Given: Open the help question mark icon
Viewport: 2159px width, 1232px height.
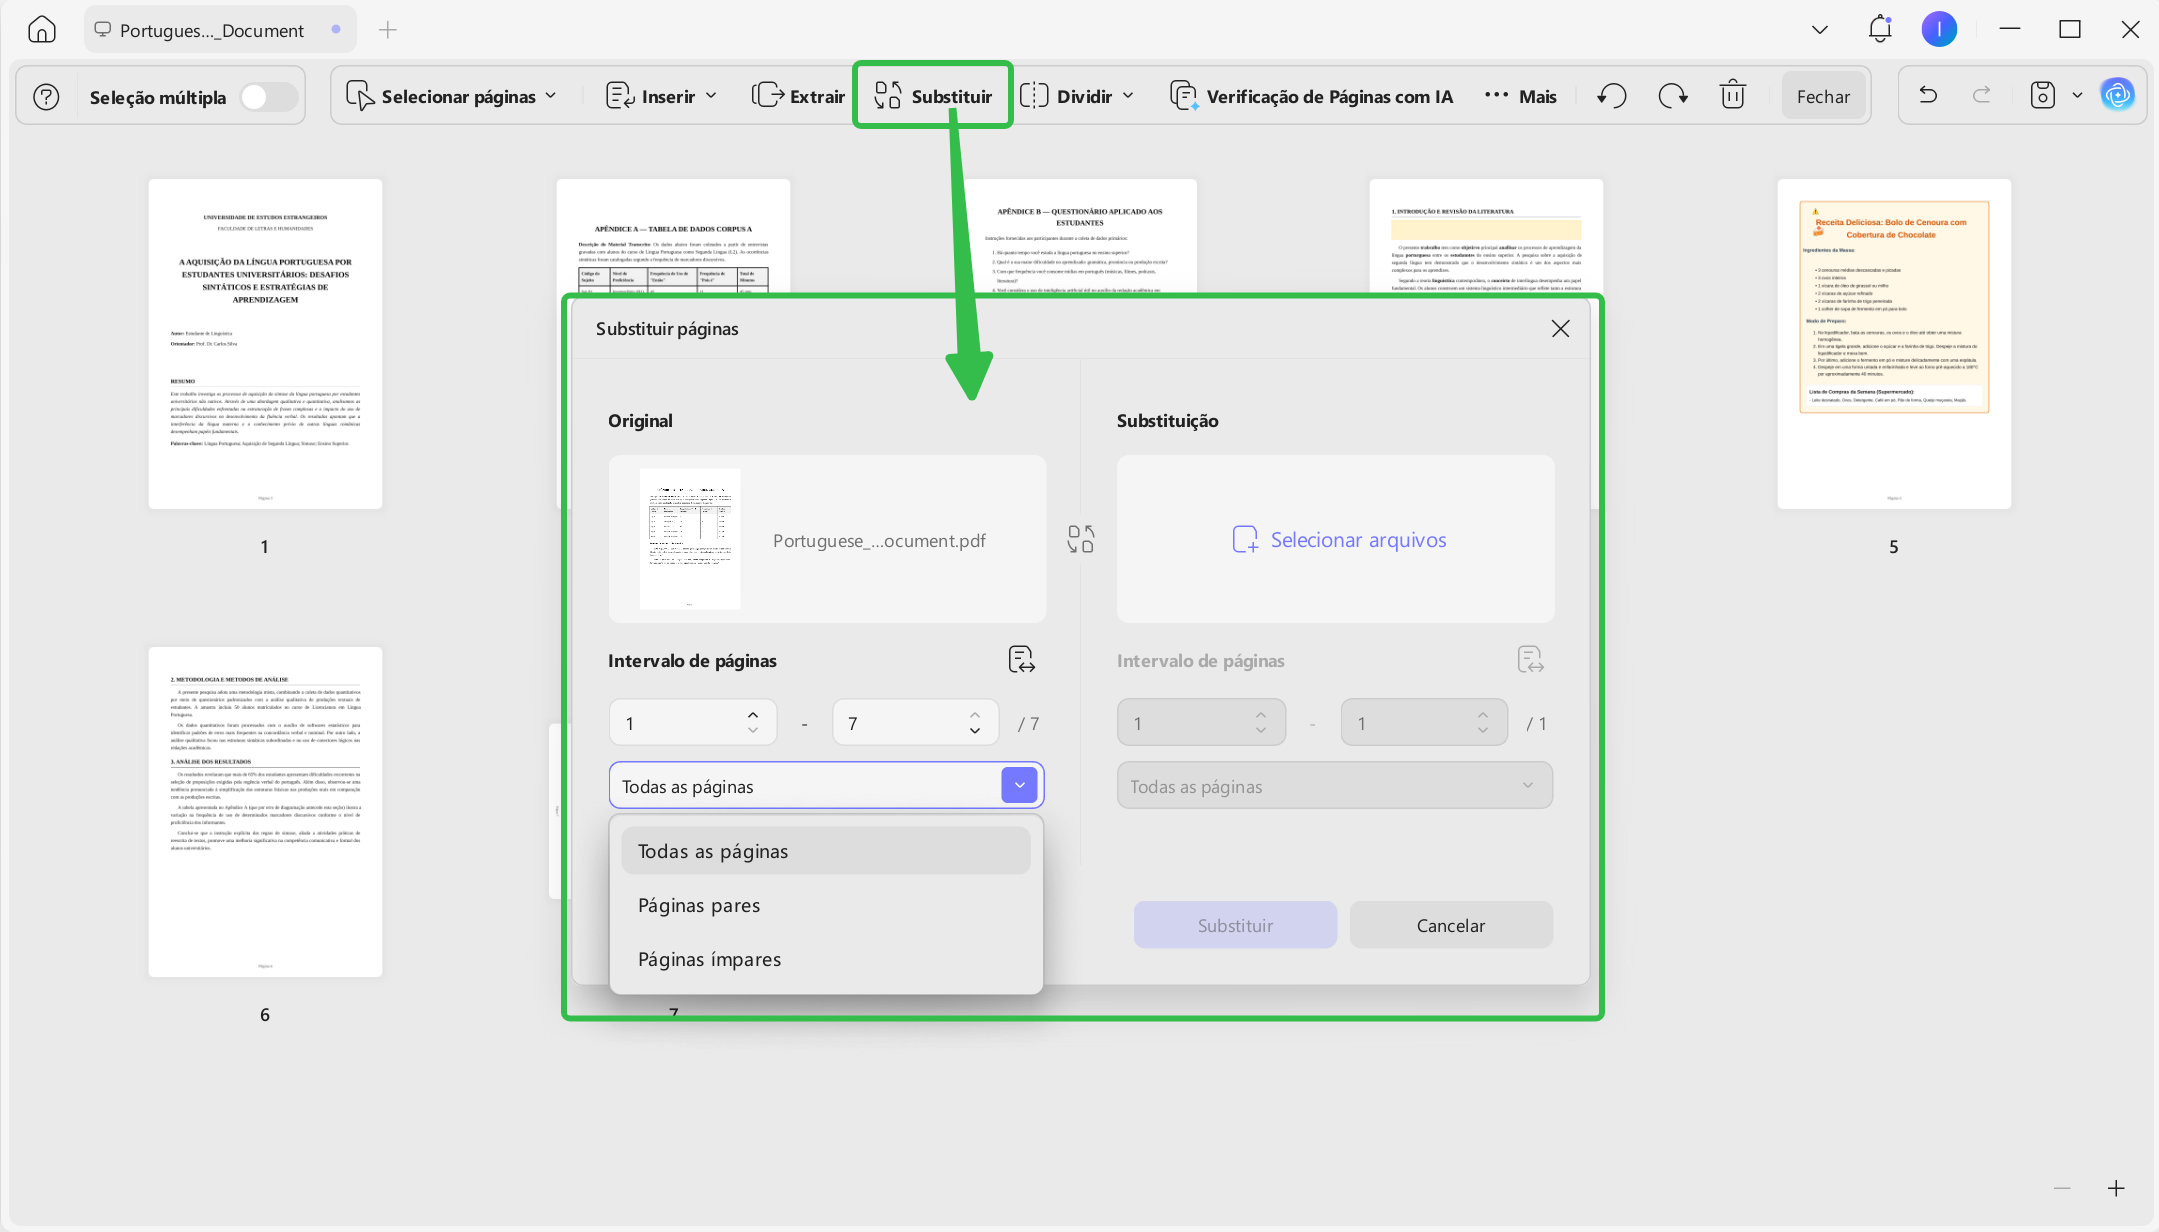Looking at the screenshot, I should (x=46, y=97).
